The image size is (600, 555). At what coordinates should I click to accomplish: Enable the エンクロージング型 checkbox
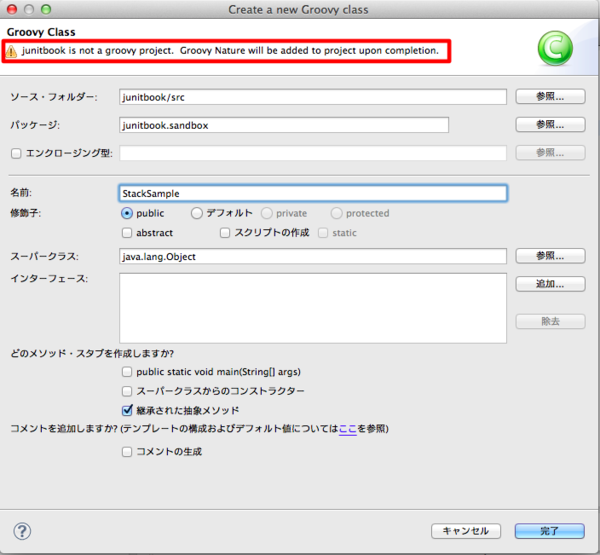tap(16, 153)
